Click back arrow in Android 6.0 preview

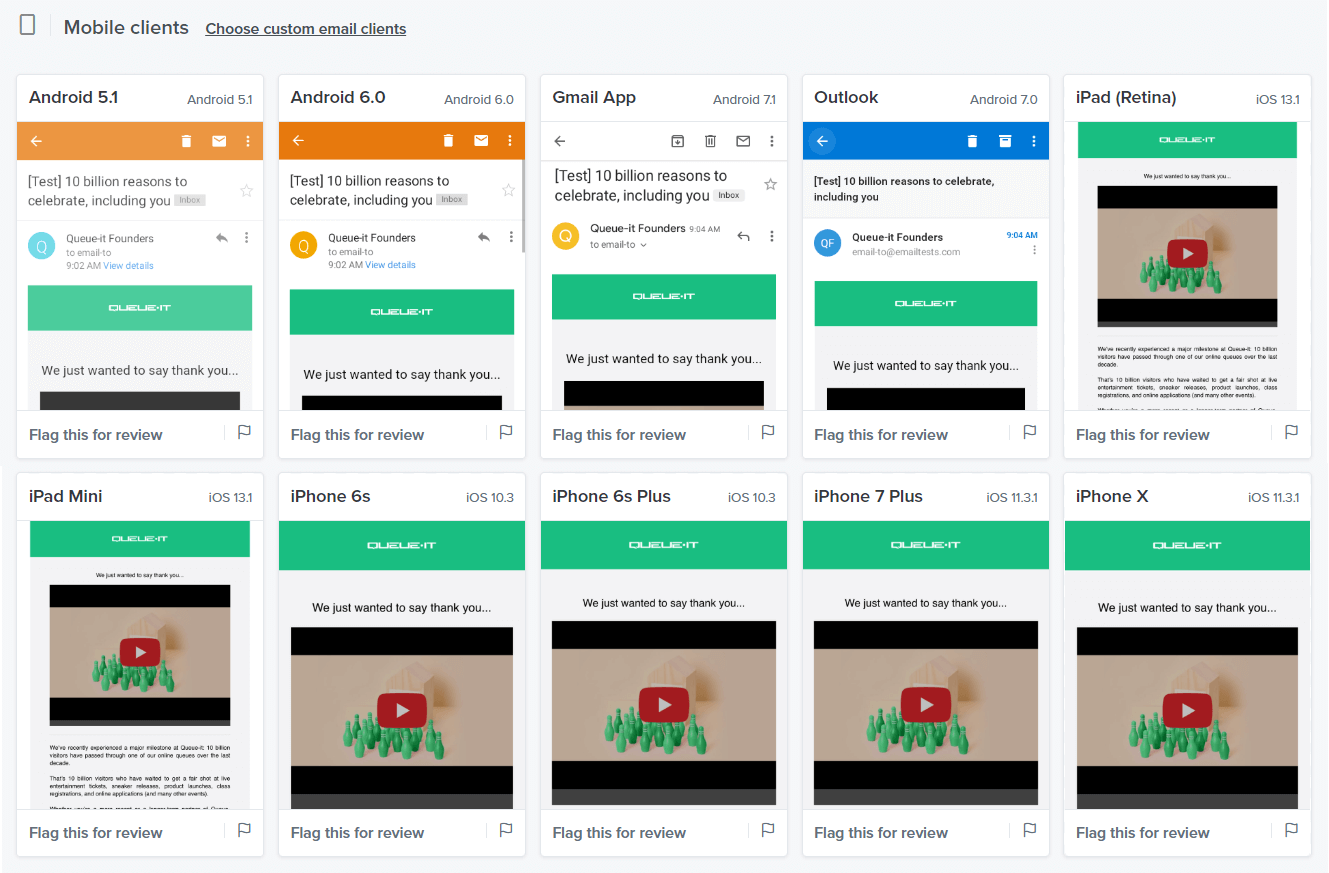[x=298, y=141]
